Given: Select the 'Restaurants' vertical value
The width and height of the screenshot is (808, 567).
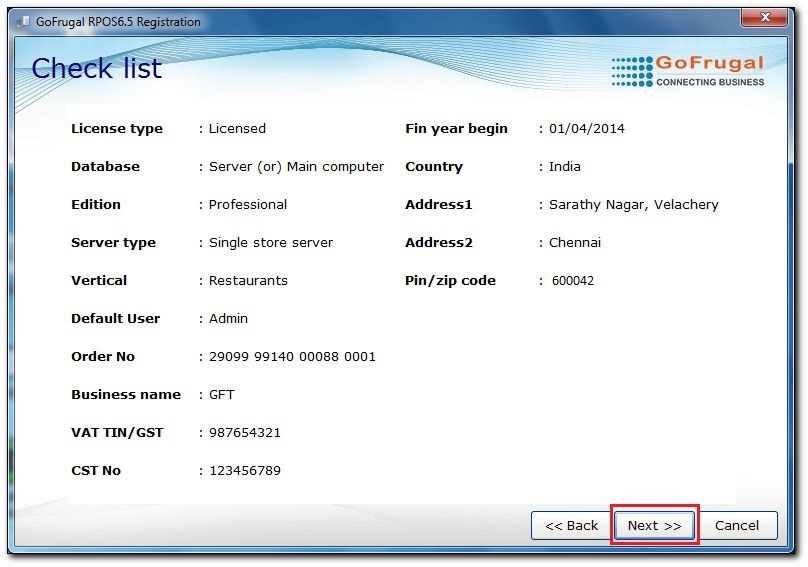Looking at the screenshot, I should 248,280.
